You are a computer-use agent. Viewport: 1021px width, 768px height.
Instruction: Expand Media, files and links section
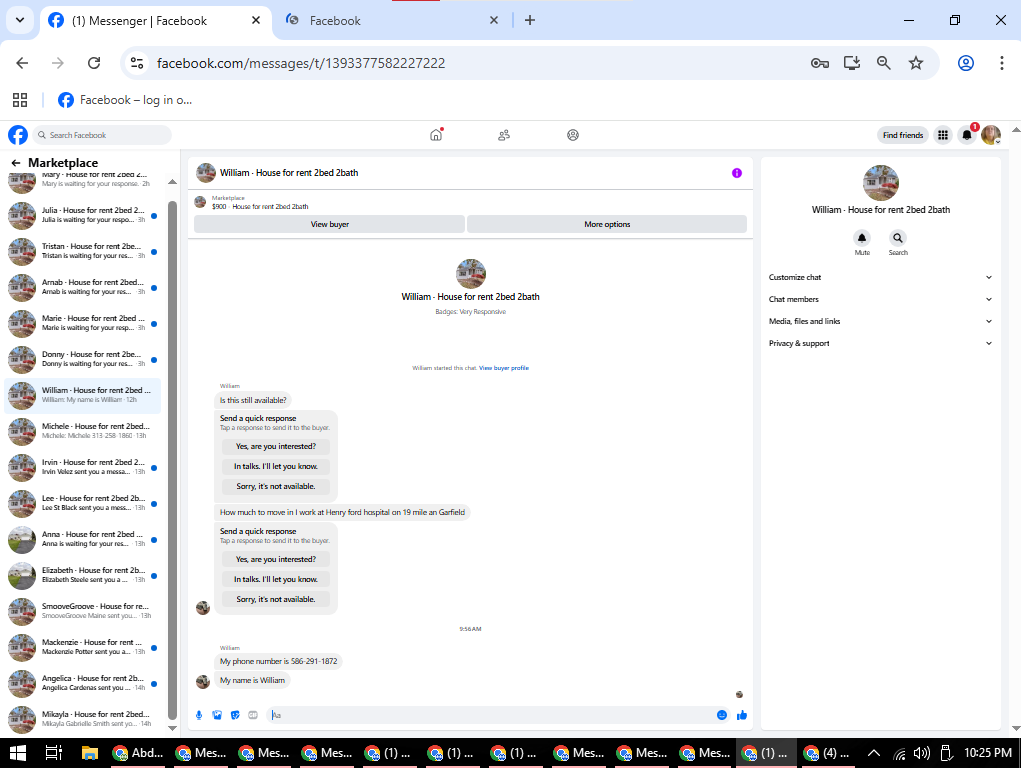[x=880, y=321]
